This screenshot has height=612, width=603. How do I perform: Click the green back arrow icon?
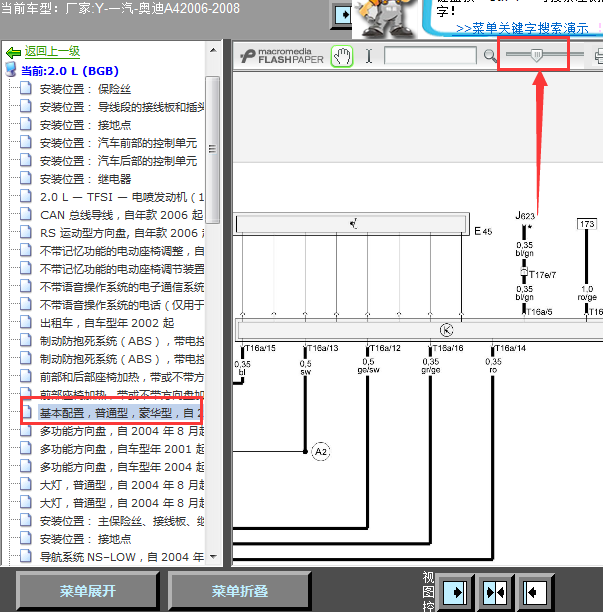point(13,52)
